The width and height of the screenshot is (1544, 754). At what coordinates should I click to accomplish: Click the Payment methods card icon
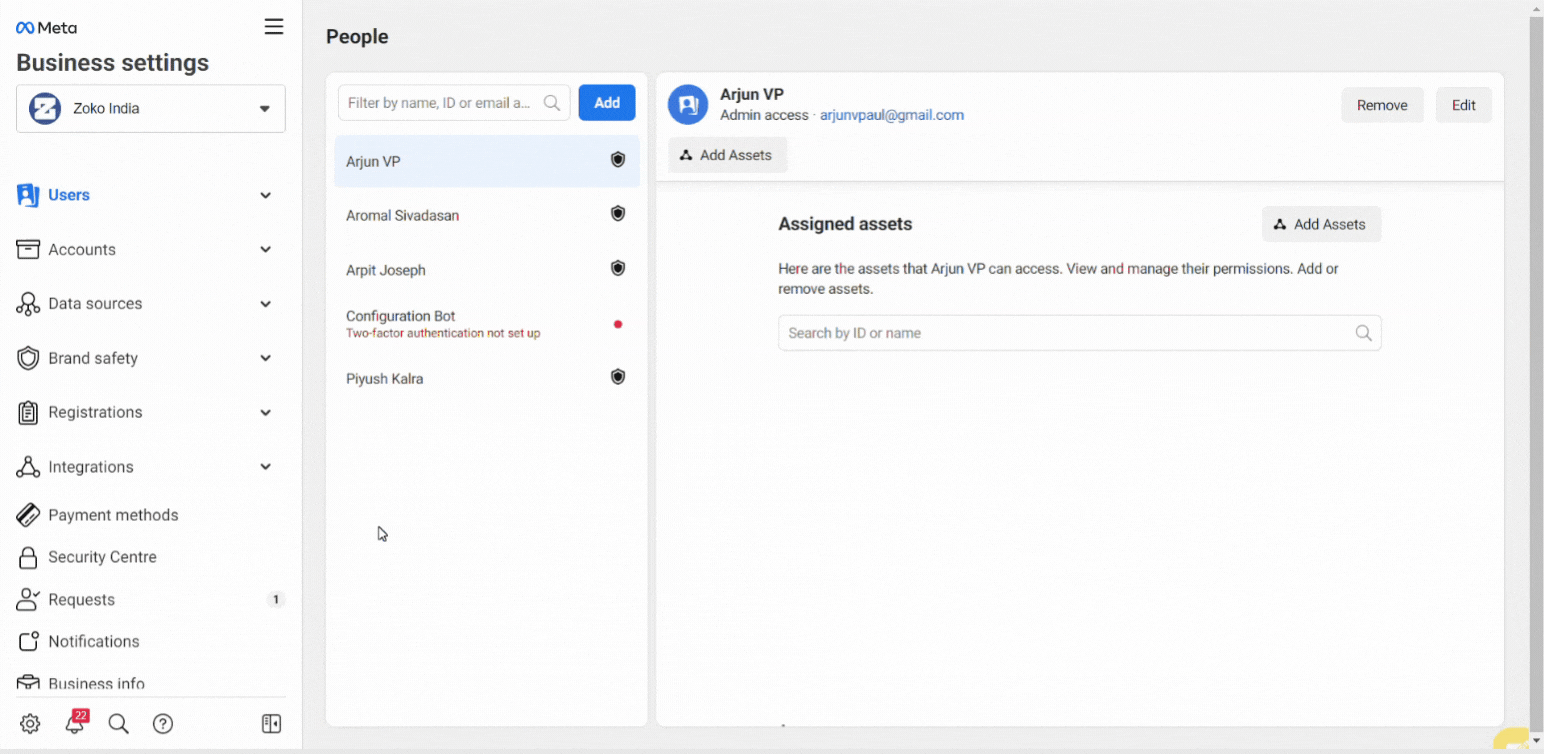pyautogui.click(x=28, y=515)
